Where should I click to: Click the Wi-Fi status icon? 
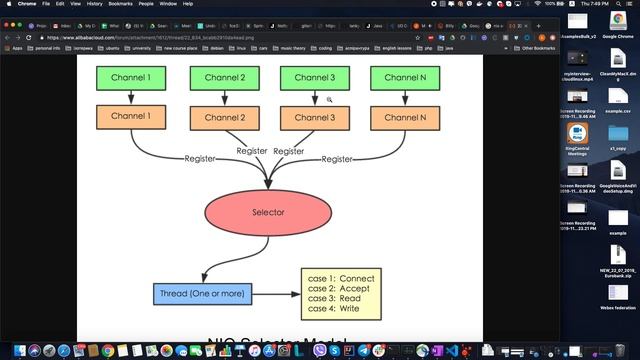click(x=538, y=4)
